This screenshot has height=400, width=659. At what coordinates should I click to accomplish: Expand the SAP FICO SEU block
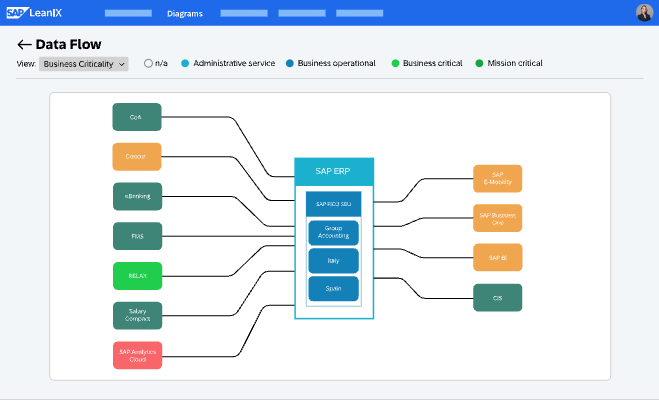[334, 204]
